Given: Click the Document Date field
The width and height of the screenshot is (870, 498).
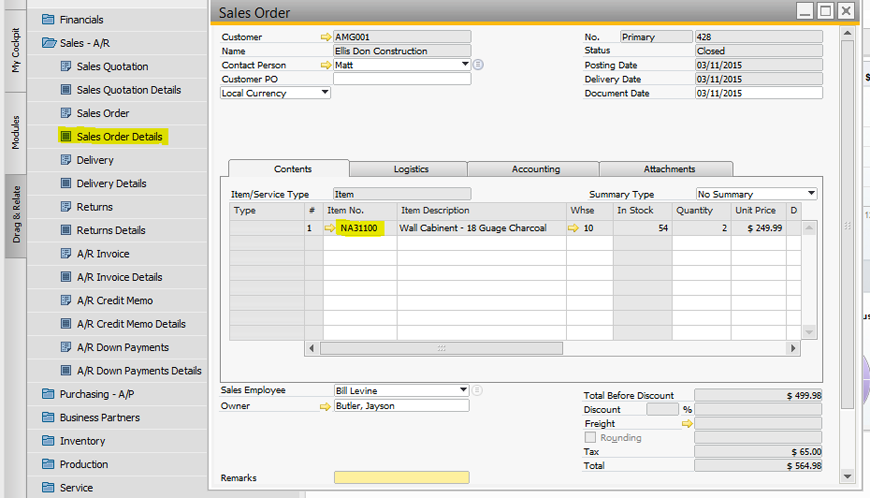Looking at the screenshot, I should [x=758, y=93].
